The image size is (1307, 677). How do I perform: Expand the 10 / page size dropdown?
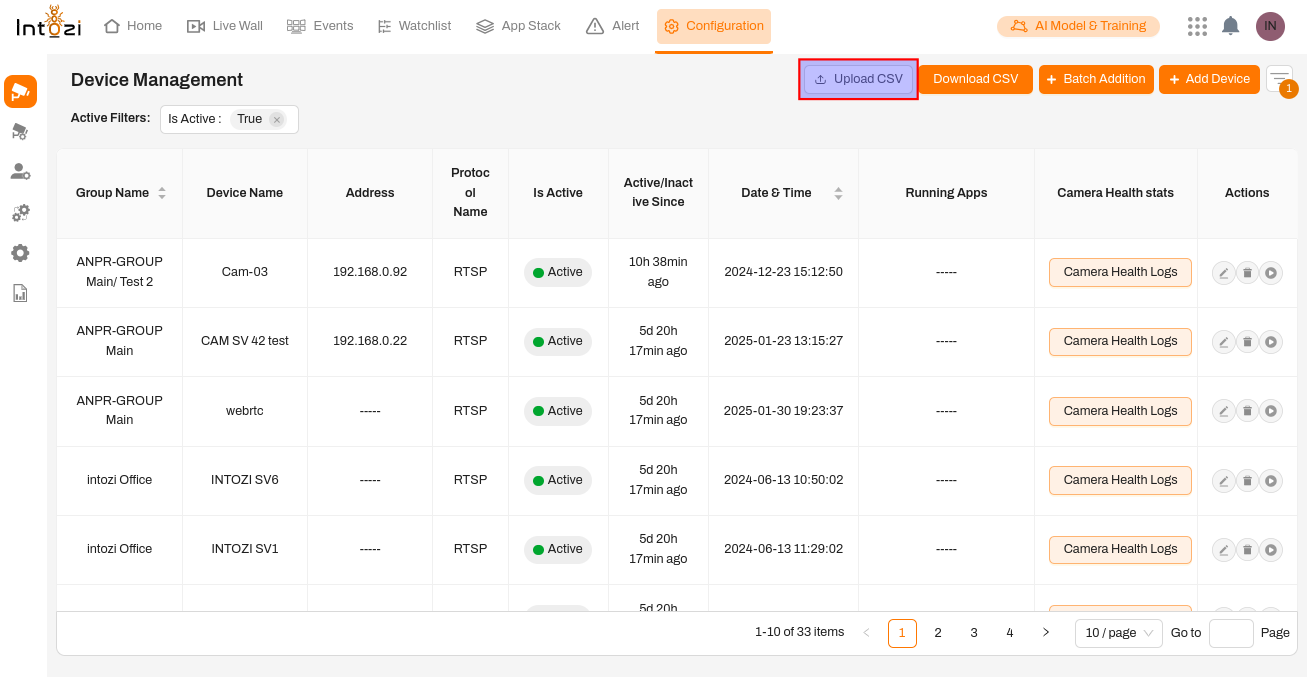1118,633
